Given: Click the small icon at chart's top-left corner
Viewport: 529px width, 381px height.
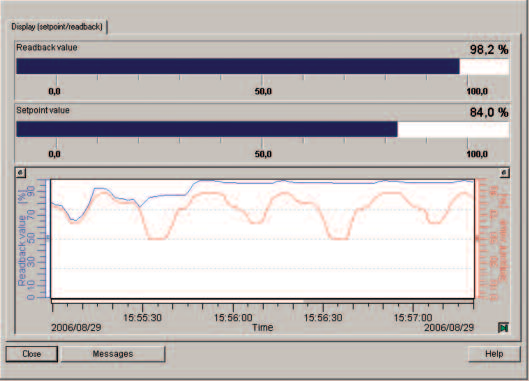Looking at the screenshot, I should tap(20, 173).
